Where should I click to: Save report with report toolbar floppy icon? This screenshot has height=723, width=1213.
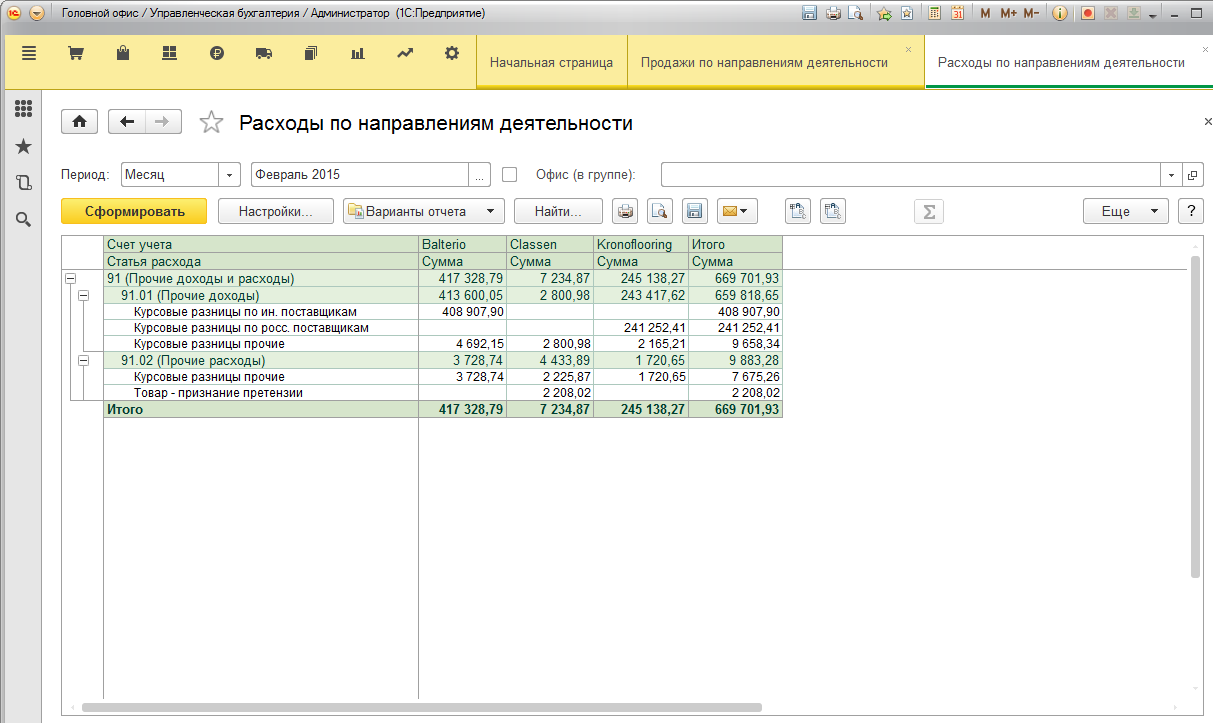click(x=695, y=211)
